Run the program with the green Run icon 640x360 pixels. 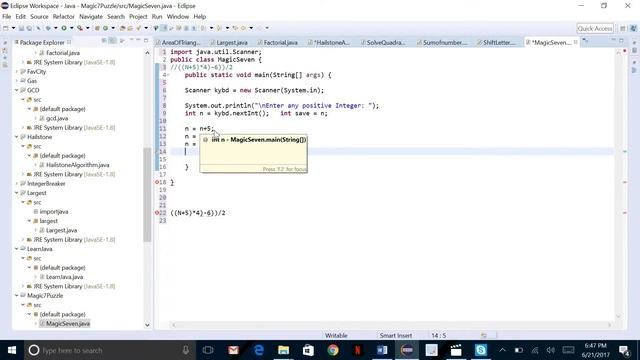tap(64, 28)
